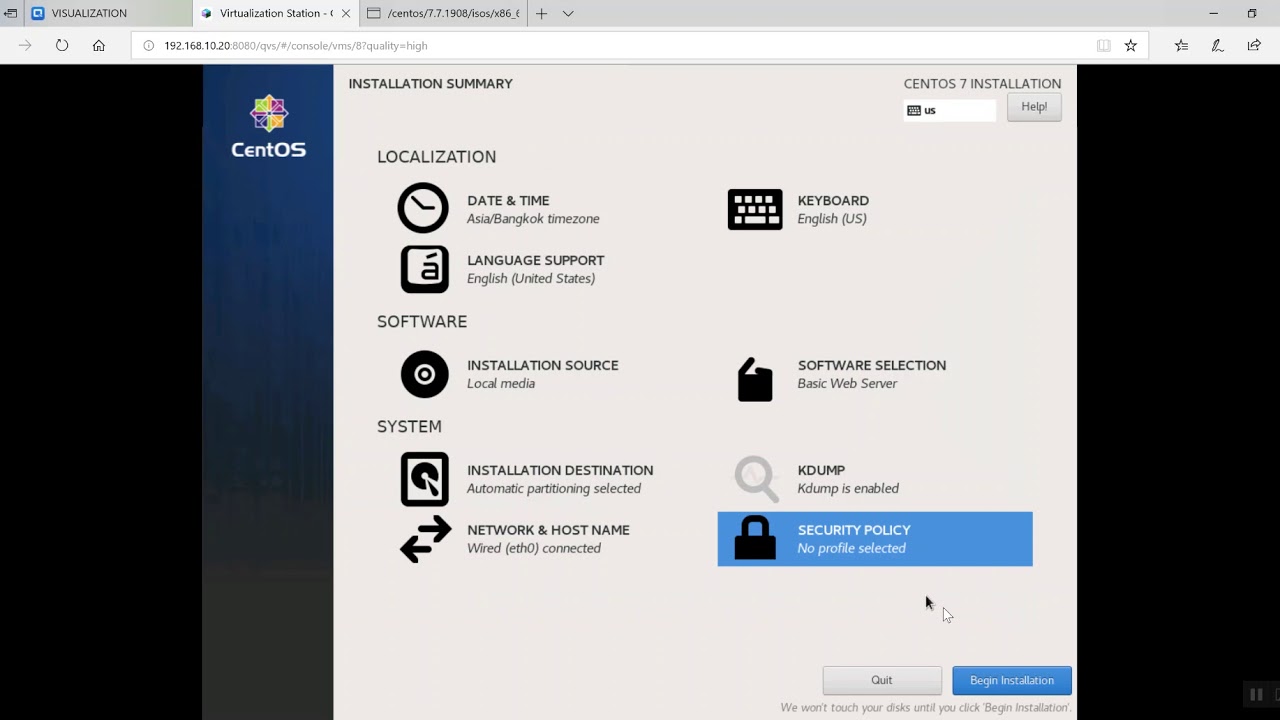Open the favorites hub icon
The width and height of the screenshot is (1280, 720).
point(1181,45)
